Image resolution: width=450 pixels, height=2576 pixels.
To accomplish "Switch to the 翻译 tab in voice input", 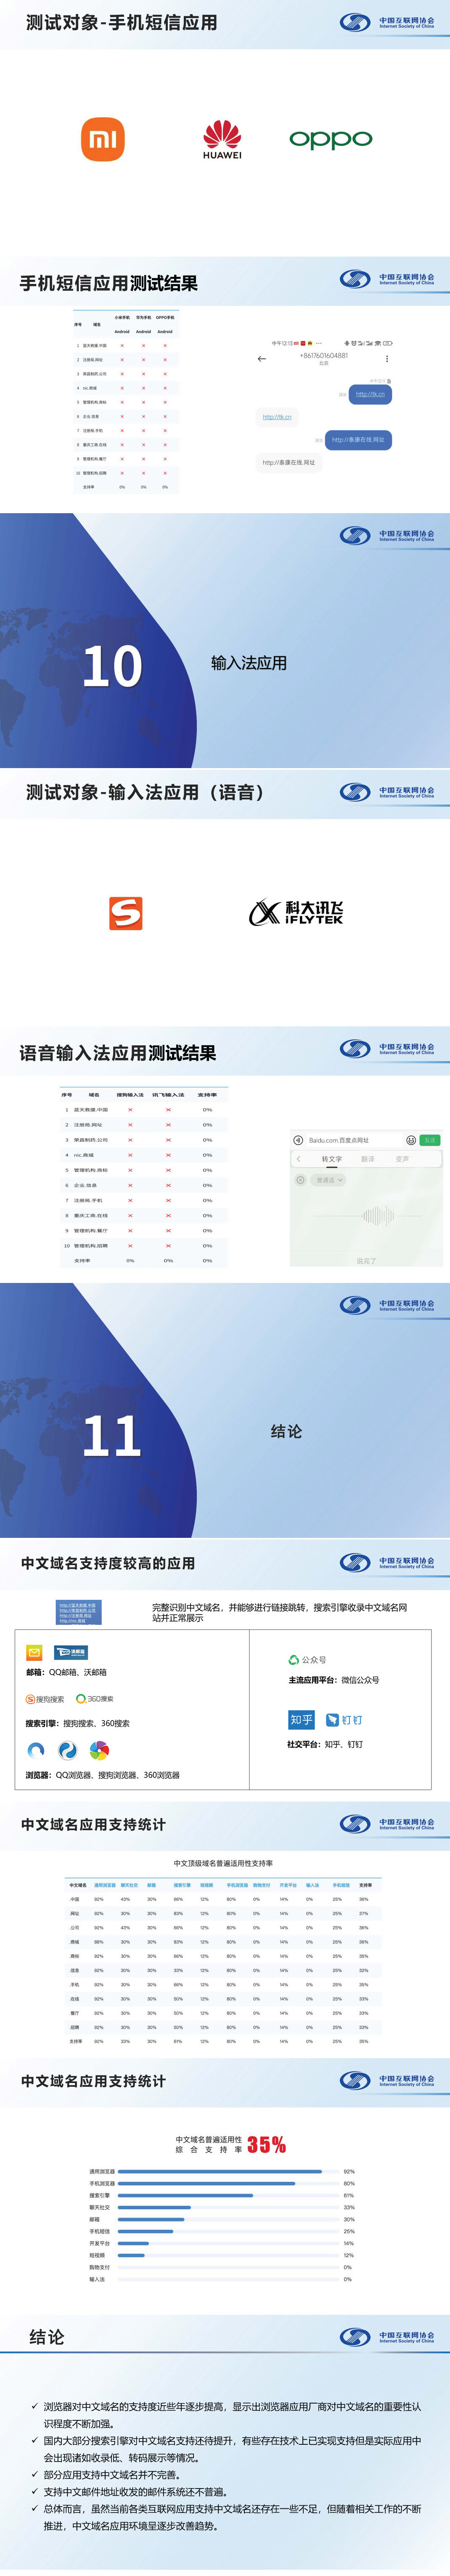I will (x=367, y=1159).
